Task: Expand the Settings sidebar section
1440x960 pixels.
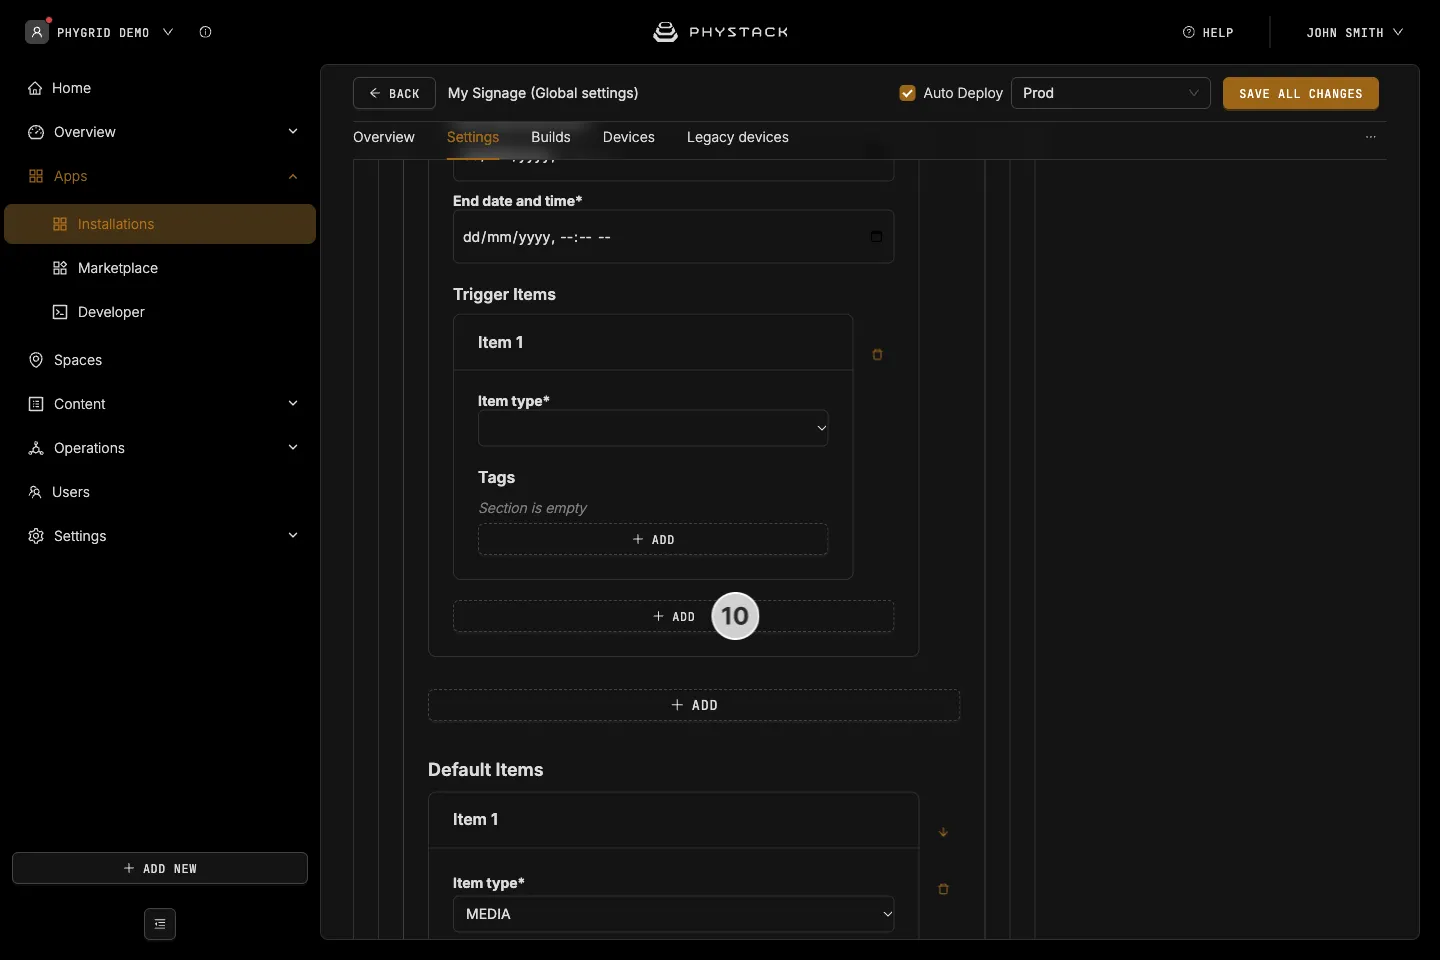Action: point(293,536)
